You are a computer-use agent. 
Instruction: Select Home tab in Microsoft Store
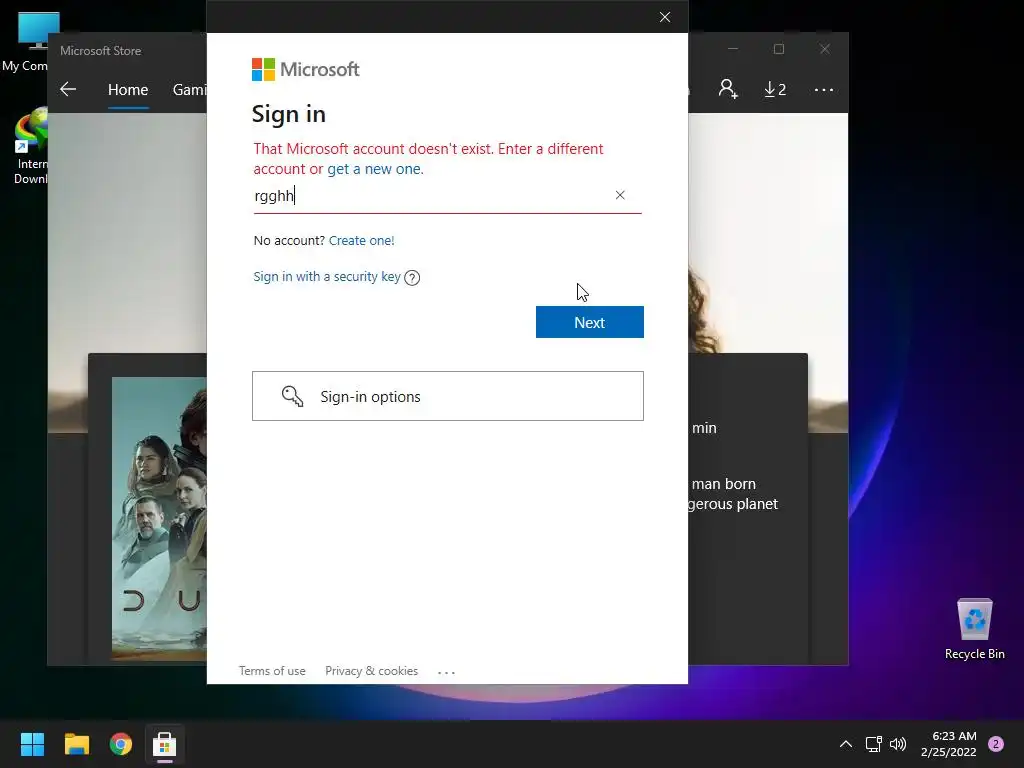[128, 89]
